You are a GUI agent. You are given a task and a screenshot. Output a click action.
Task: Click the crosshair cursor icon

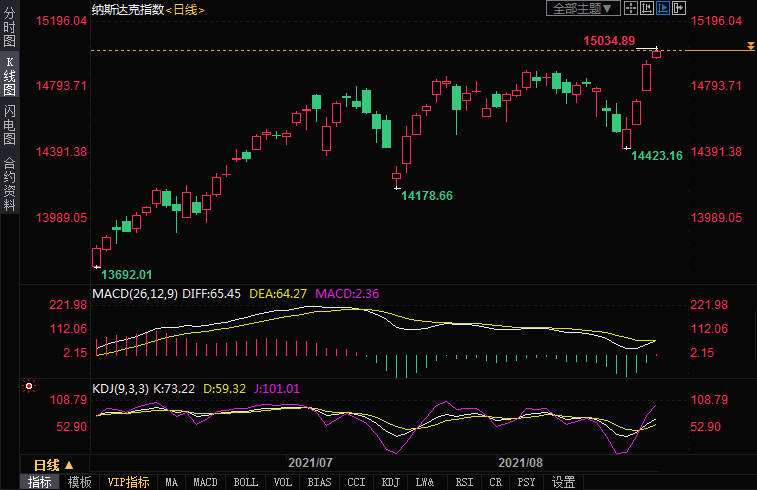click(630, 9)
